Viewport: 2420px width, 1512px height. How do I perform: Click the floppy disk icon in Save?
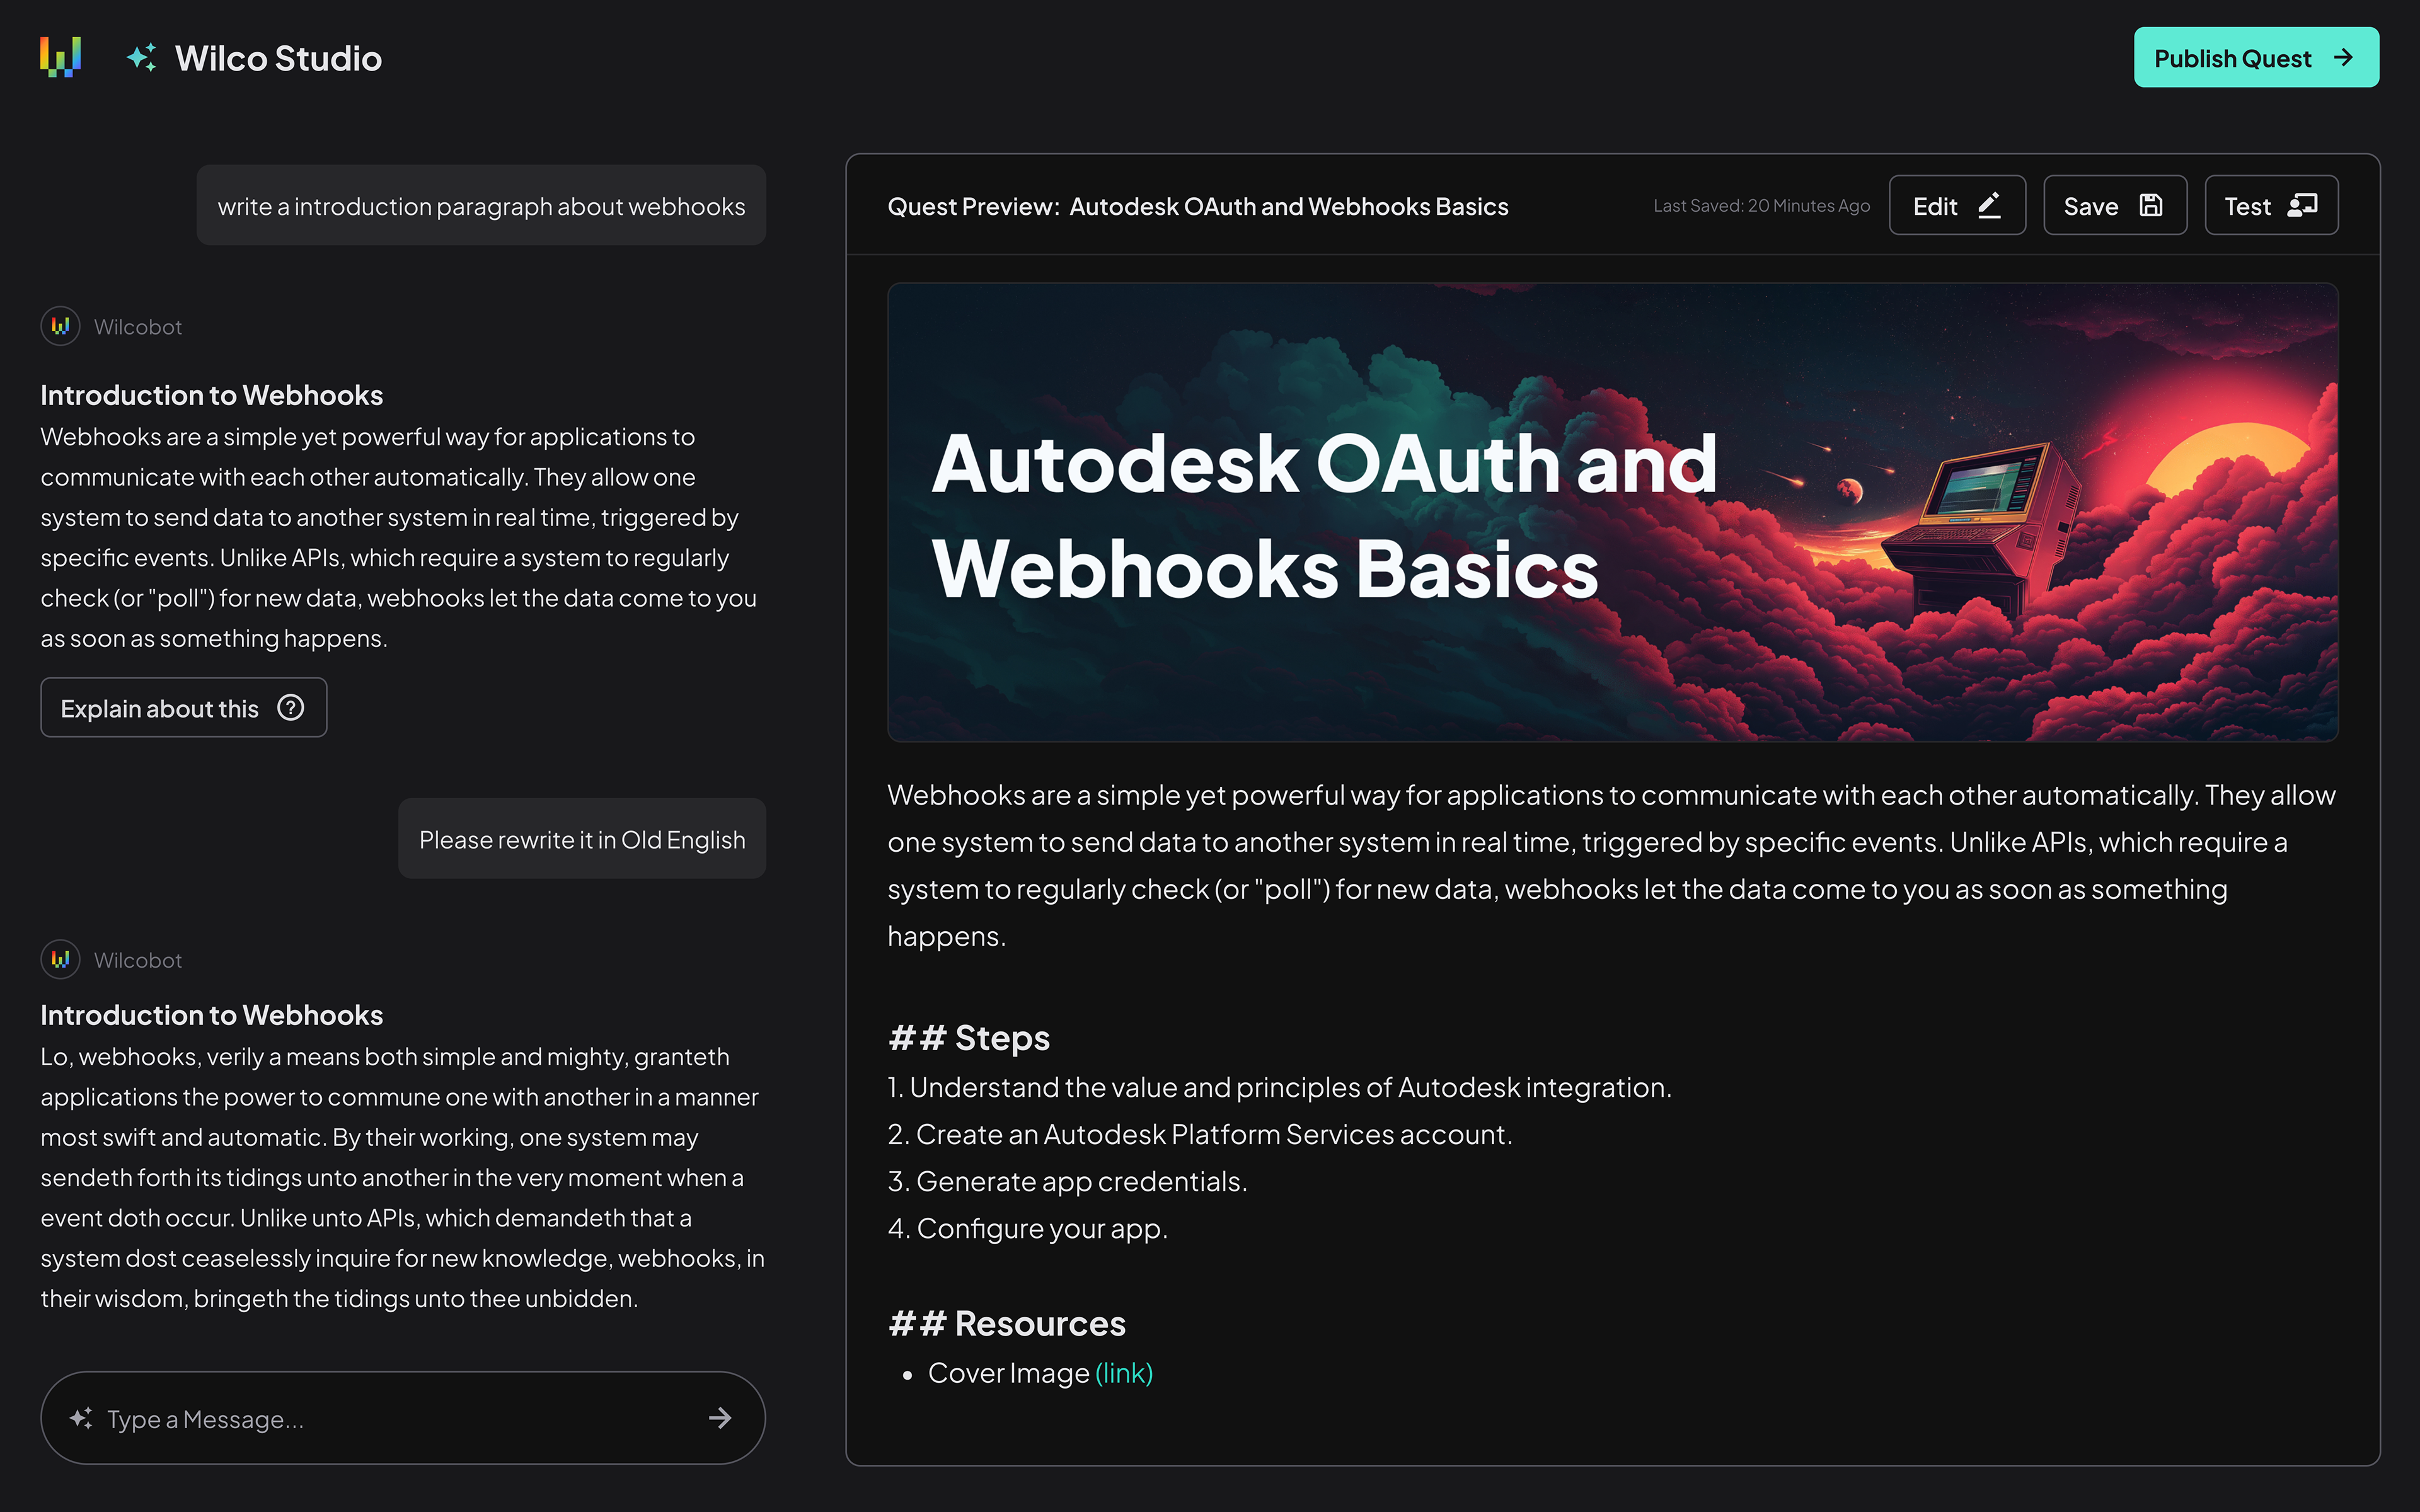(x=2151, y=205)
